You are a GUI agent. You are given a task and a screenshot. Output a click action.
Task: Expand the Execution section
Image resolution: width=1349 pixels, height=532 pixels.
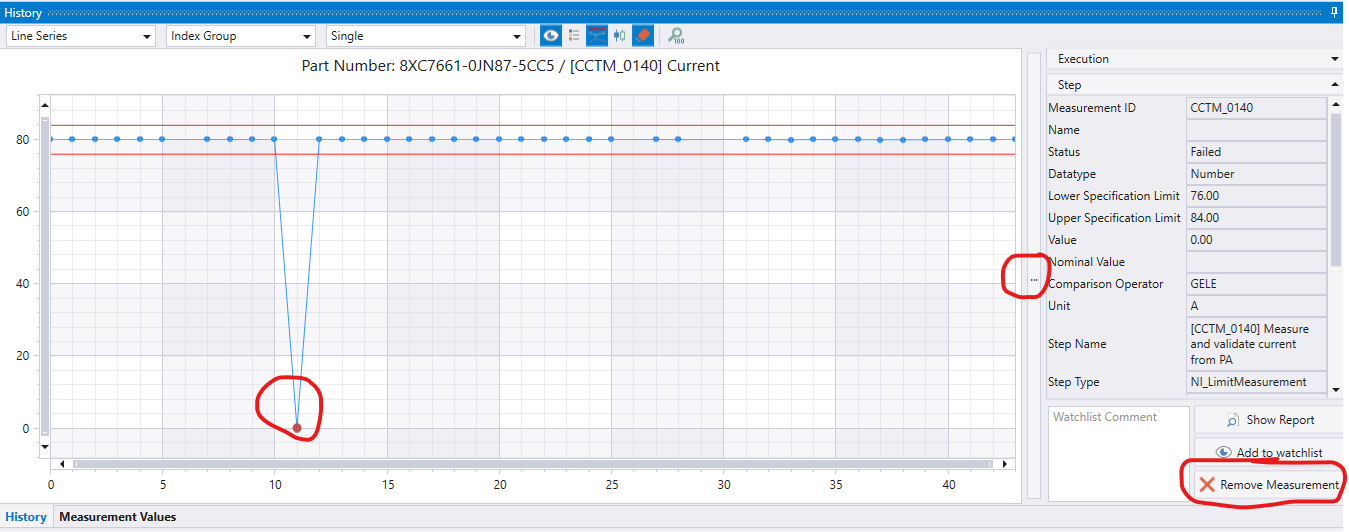[x=1194, y=59]
